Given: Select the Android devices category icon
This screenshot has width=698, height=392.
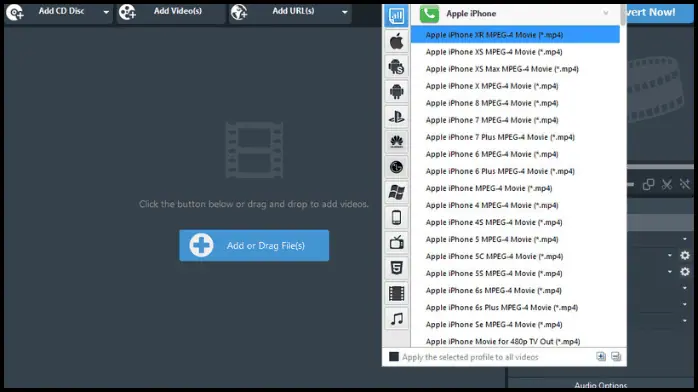Looking at the screenshot, I should point(396,92).
